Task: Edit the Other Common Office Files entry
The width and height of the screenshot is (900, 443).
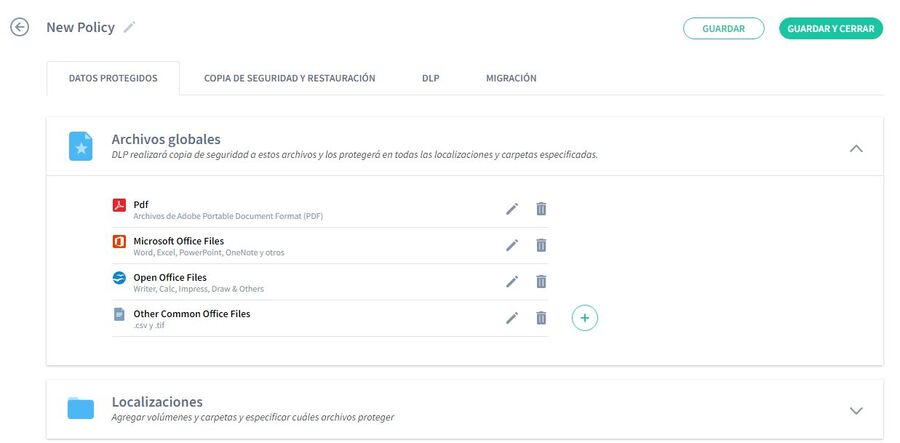Action: [512, 317]
